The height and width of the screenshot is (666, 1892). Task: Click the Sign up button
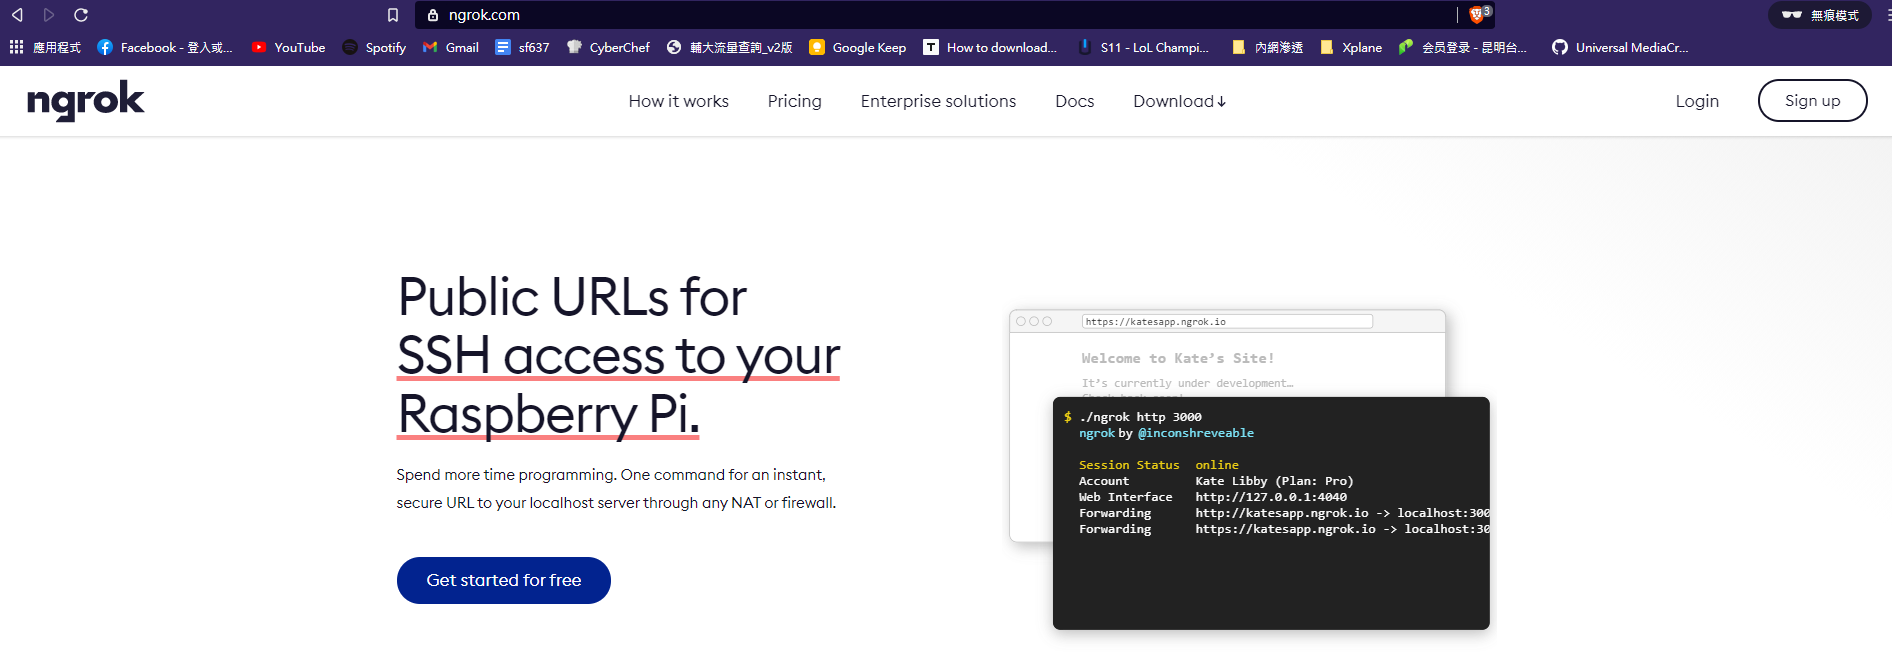click(1812, 100)
